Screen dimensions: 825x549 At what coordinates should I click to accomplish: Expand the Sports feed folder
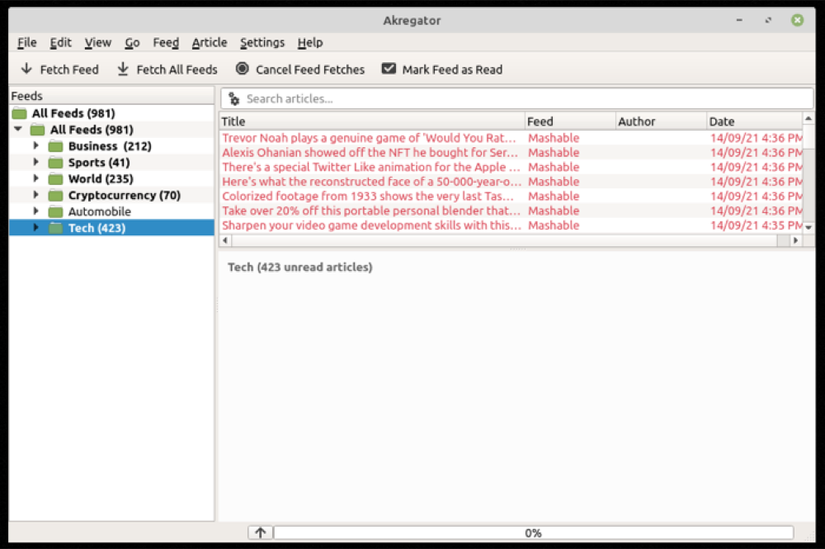tap(36, 162)
